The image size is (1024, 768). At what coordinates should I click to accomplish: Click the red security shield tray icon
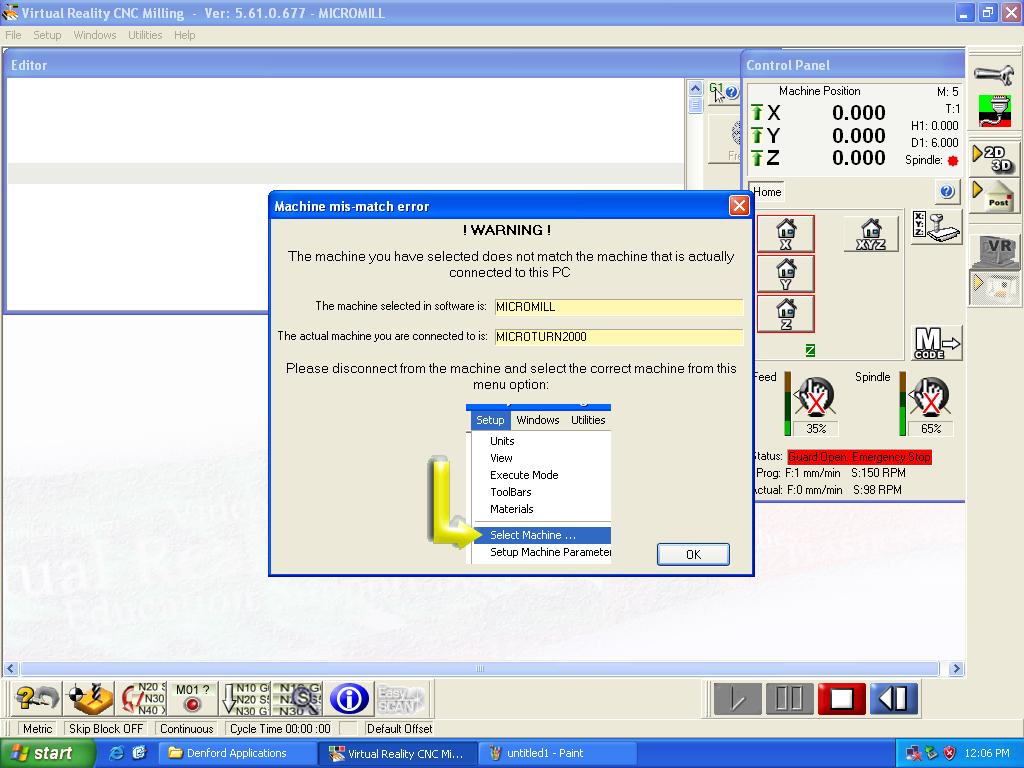pyautogui.click(x=950, y=753)
